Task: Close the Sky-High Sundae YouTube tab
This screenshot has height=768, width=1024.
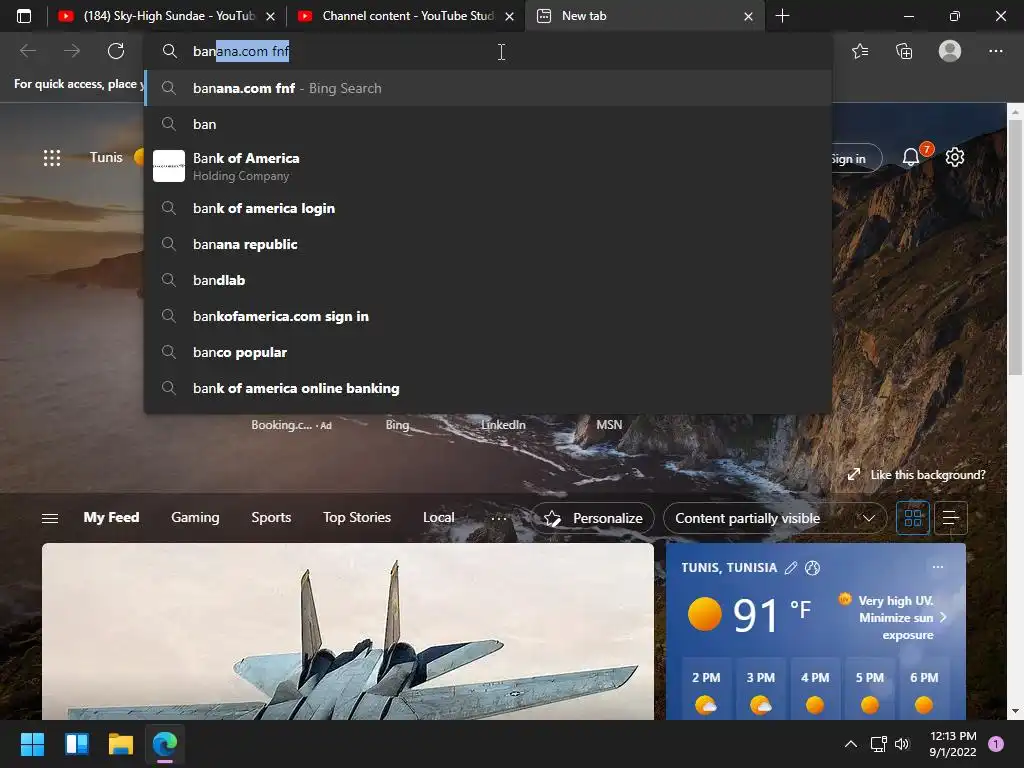Action: [270, 16]
